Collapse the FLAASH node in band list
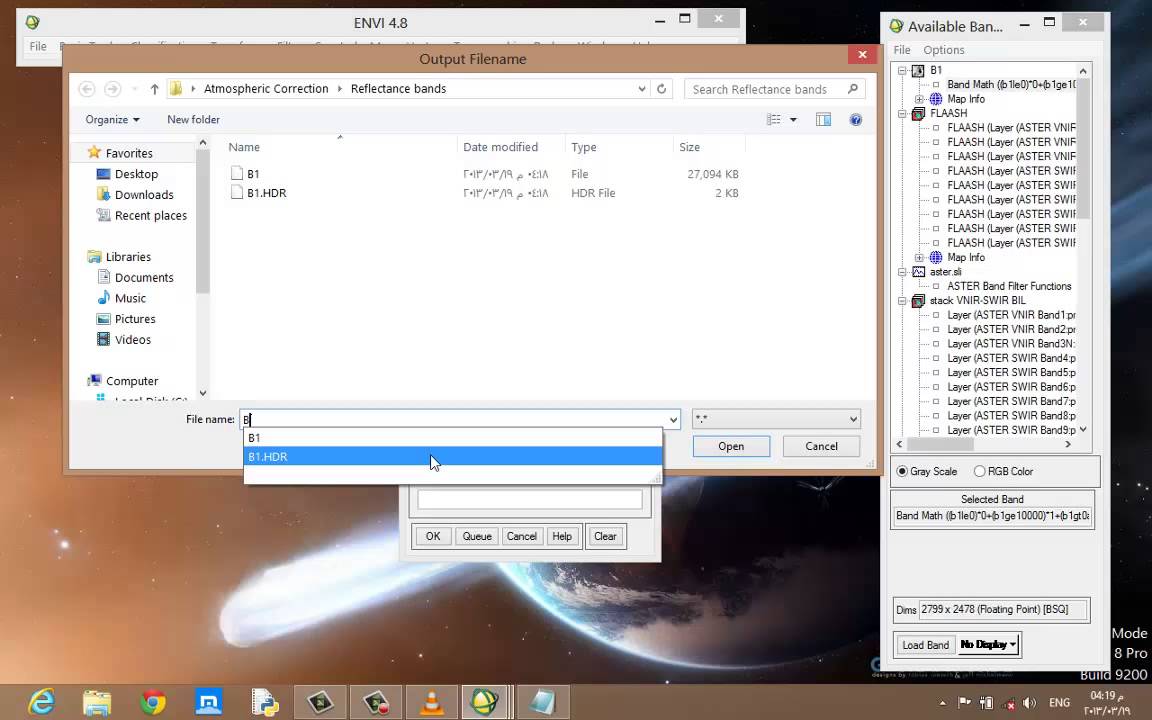Image resolution: width=1152 pixels, height=720 pixels. pyautogui.click(x=902, y=113)
